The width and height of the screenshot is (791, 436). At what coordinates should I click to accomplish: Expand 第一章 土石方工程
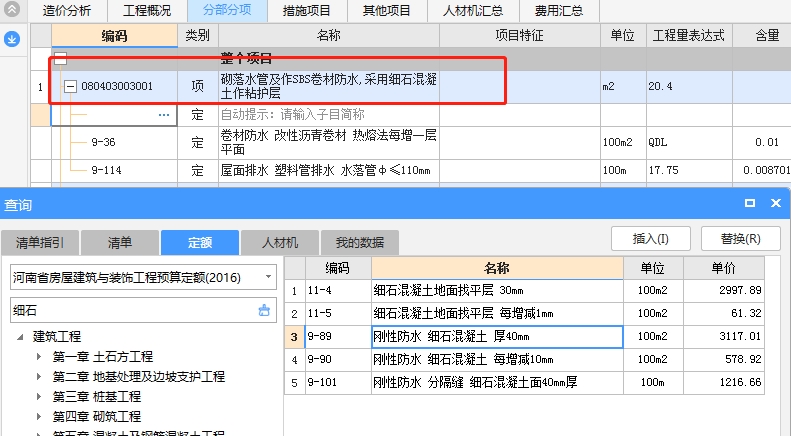pos(39,356)
